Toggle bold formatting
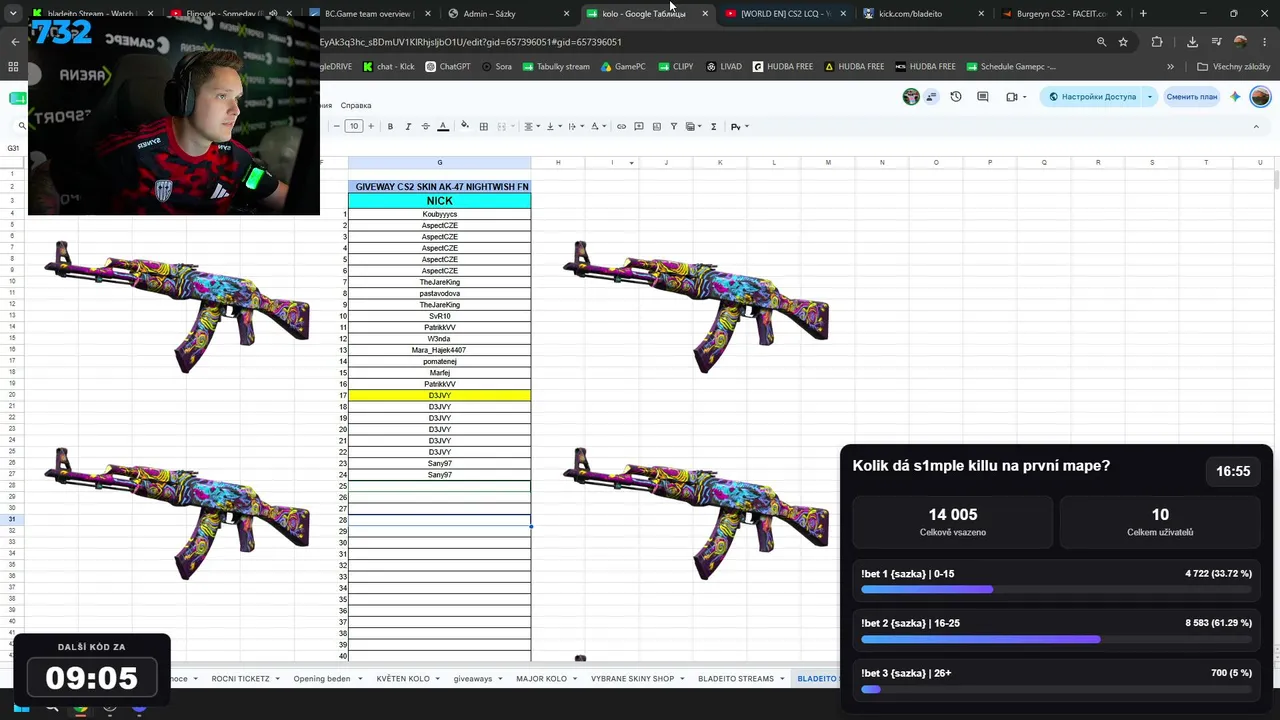The height and width of the screenshot is (720, 1280). pyautogui.click(x=390, y=126)
